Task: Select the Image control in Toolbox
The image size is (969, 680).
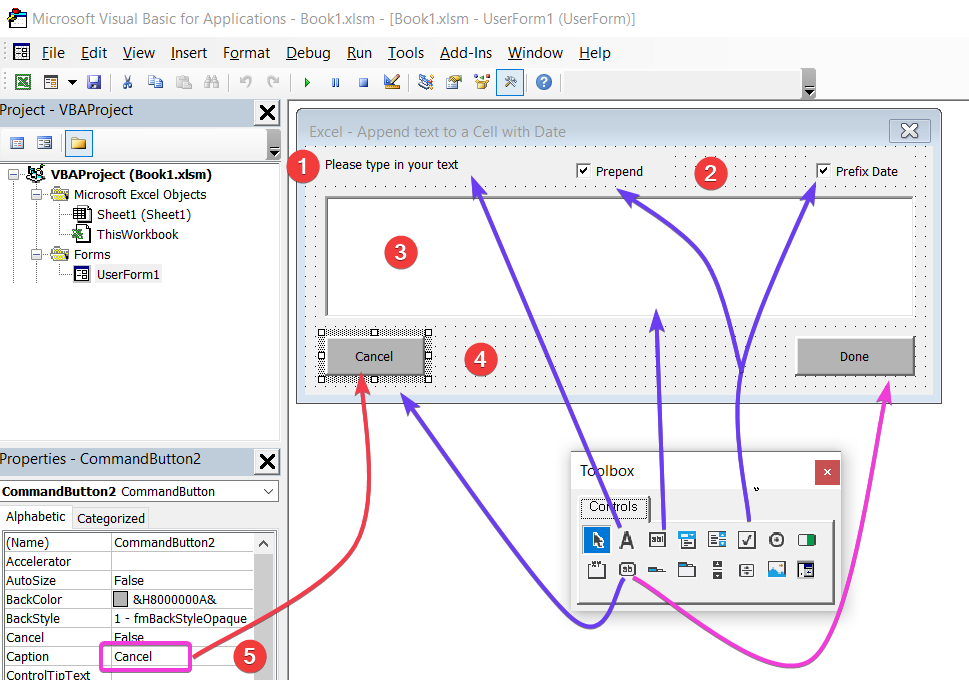Action: pos(777,569)
